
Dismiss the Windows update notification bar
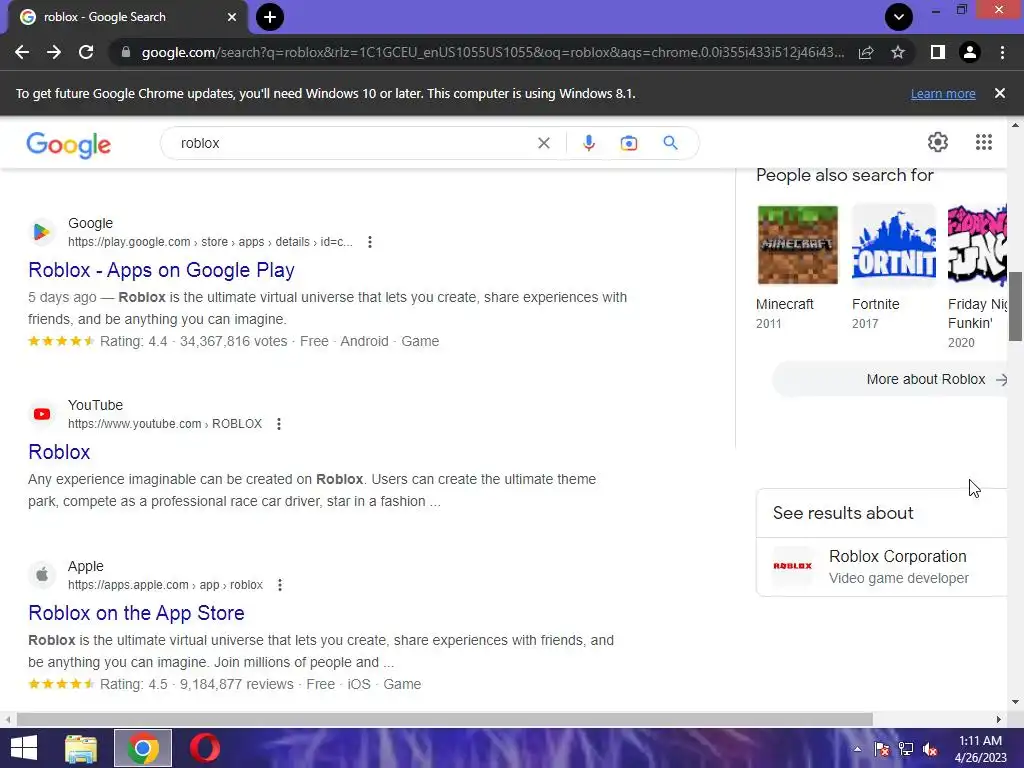tap(999, 93)
